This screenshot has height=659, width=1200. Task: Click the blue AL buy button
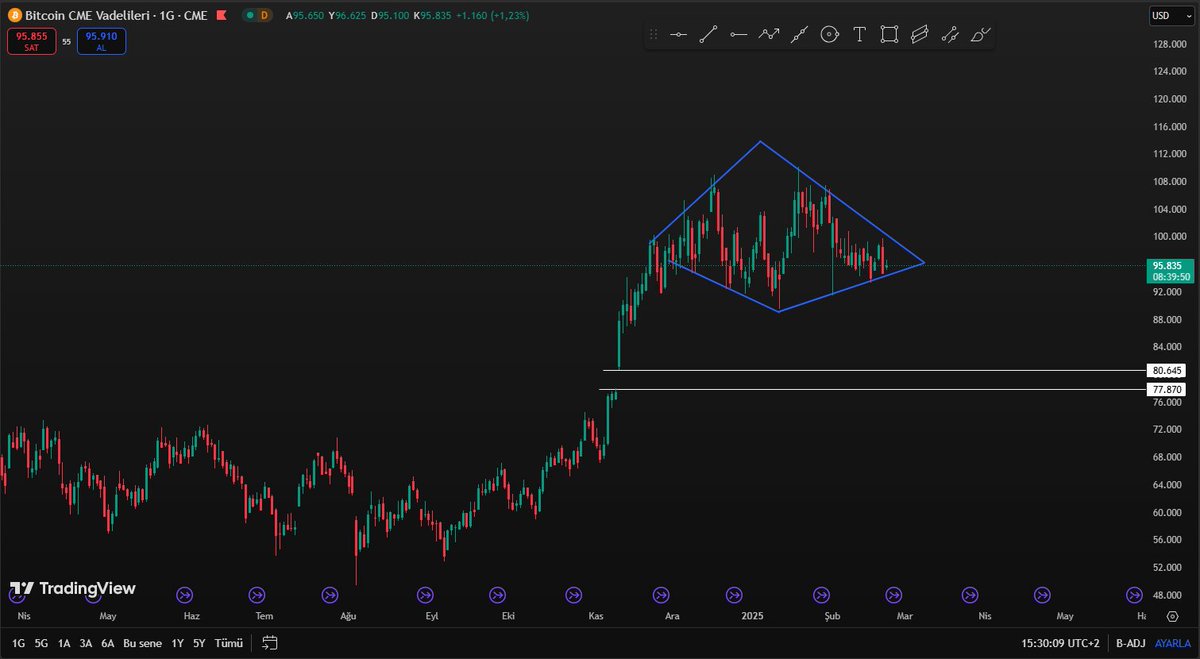coord(101,41)
